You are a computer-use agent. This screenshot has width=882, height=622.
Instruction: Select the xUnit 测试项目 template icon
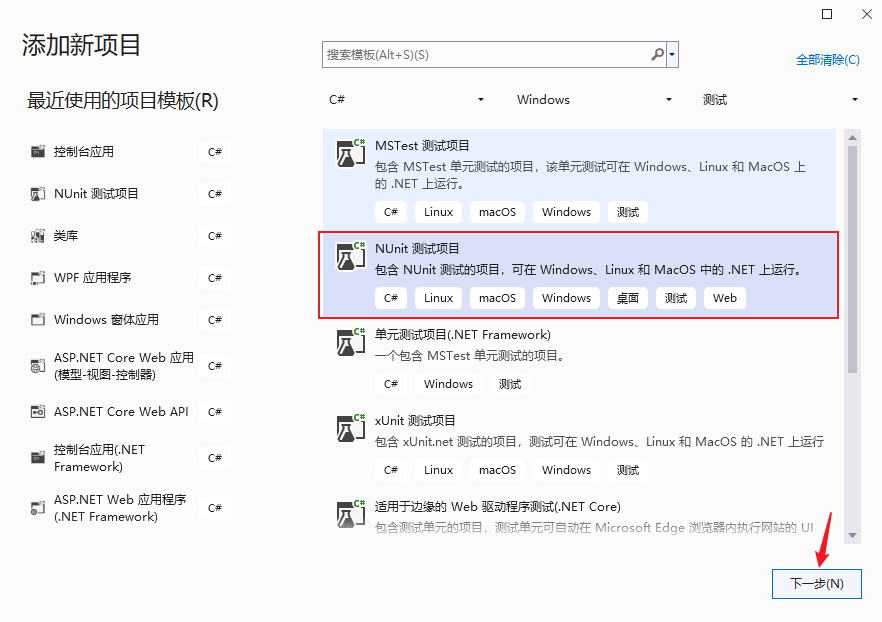click(350, 429)
